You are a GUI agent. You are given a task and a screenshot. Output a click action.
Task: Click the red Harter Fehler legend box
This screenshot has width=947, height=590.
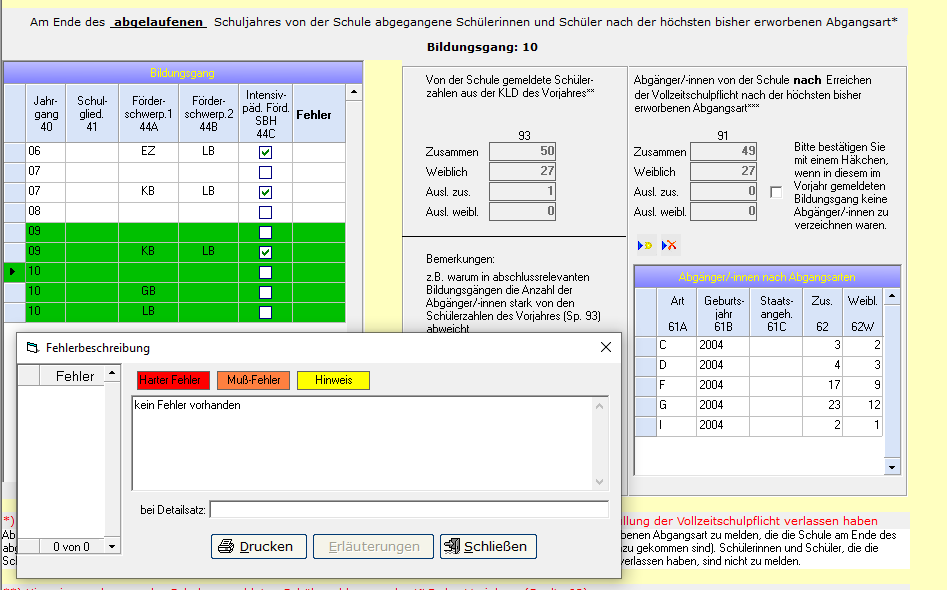(x=173, y=380)
